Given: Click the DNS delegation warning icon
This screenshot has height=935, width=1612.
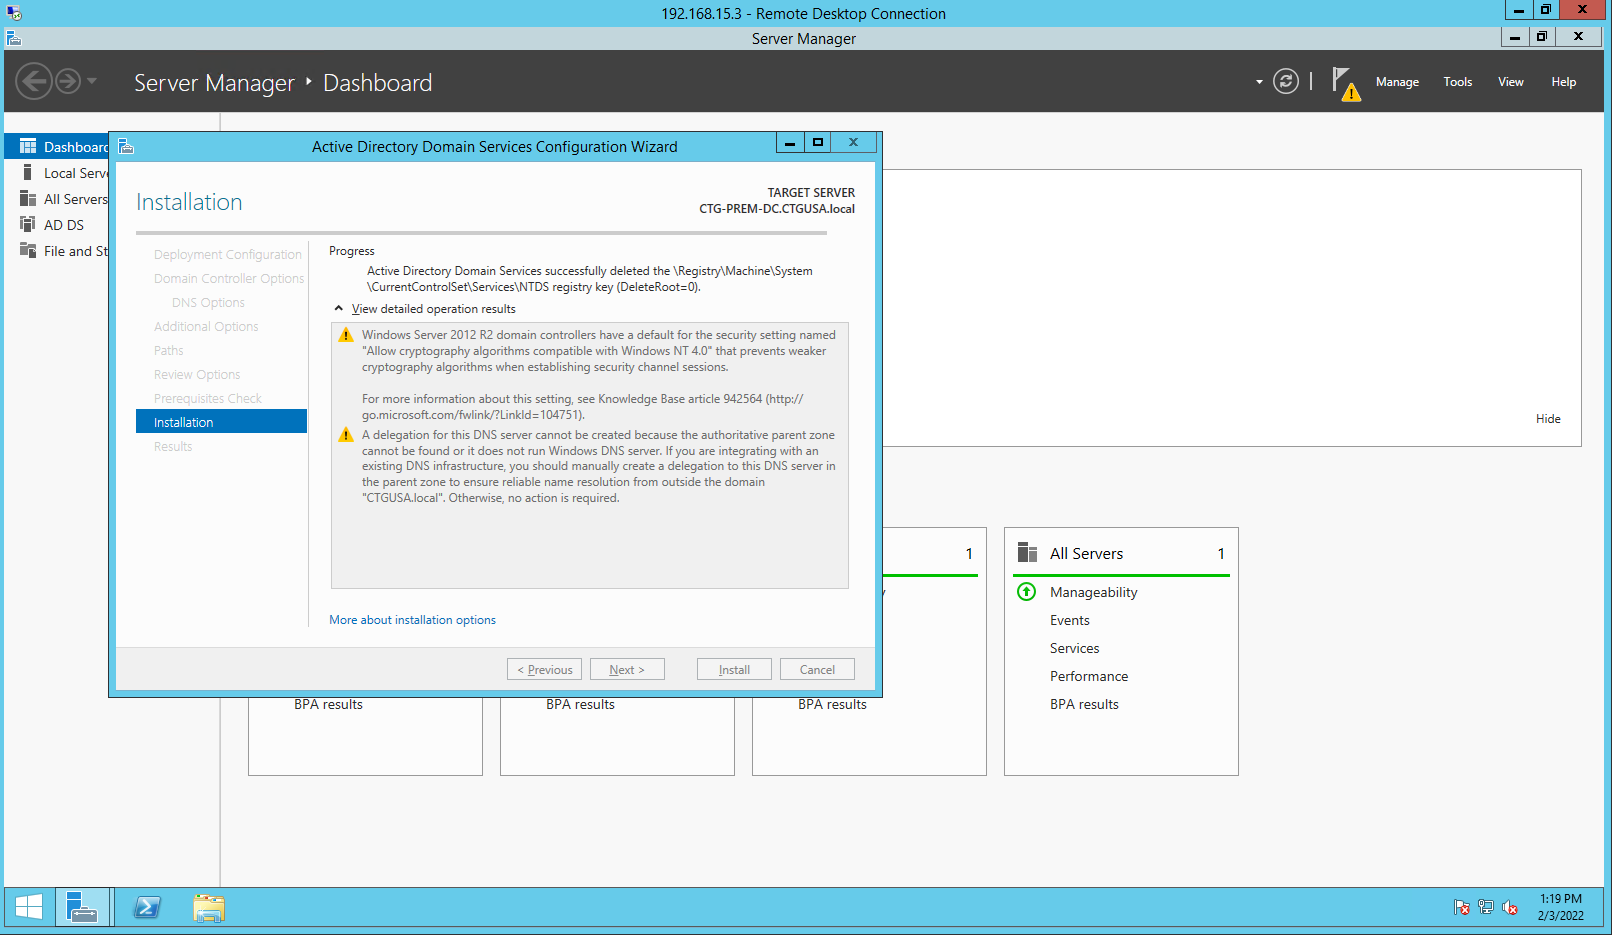Looking at the screenshot, I should coord(346,435).
